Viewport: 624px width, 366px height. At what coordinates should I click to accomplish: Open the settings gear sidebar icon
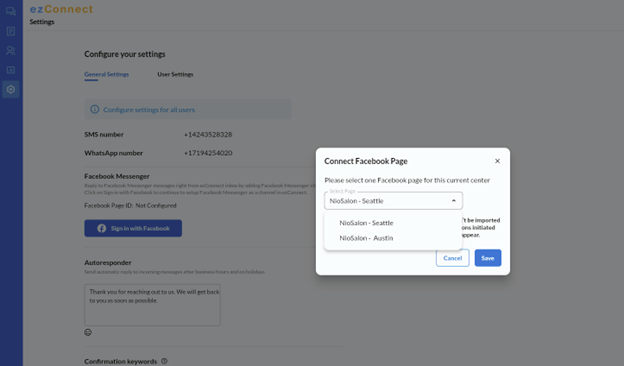click(11, 90)
